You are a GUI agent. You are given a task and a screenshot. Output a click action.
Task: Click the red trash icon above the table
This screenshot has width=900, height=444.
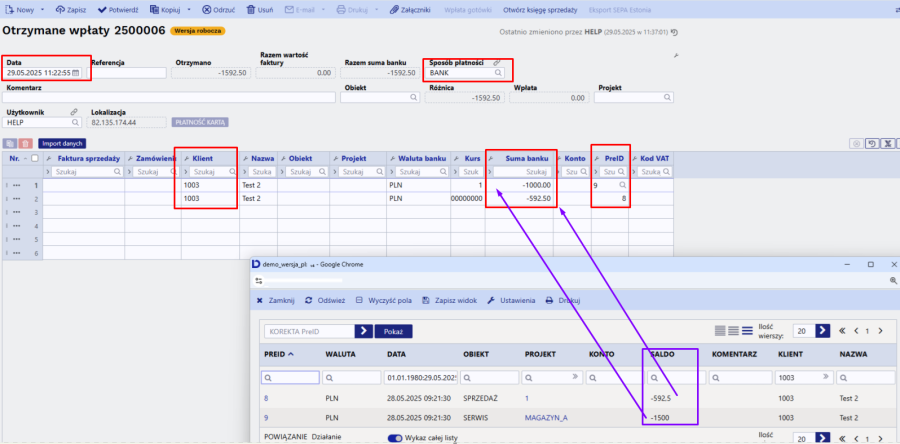26,143
